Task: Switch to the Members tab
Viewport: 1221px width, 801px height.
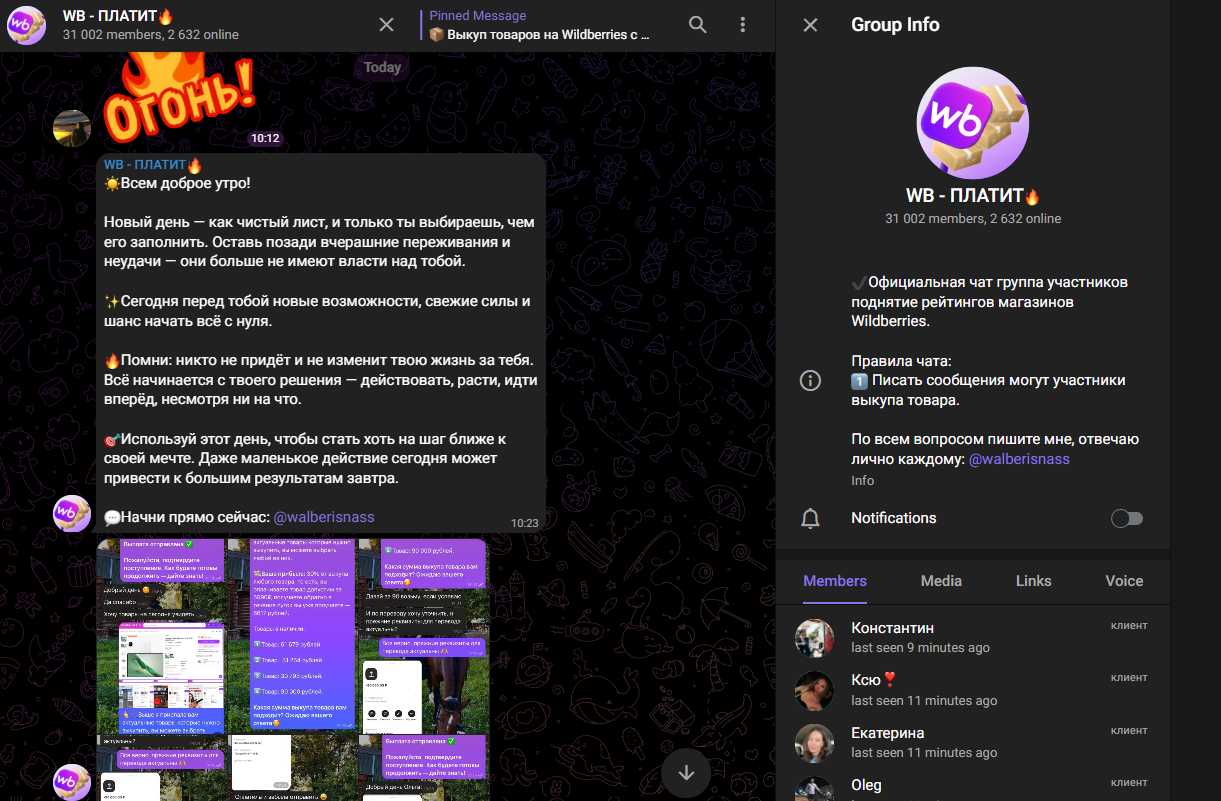Action: tap(835, 581)
